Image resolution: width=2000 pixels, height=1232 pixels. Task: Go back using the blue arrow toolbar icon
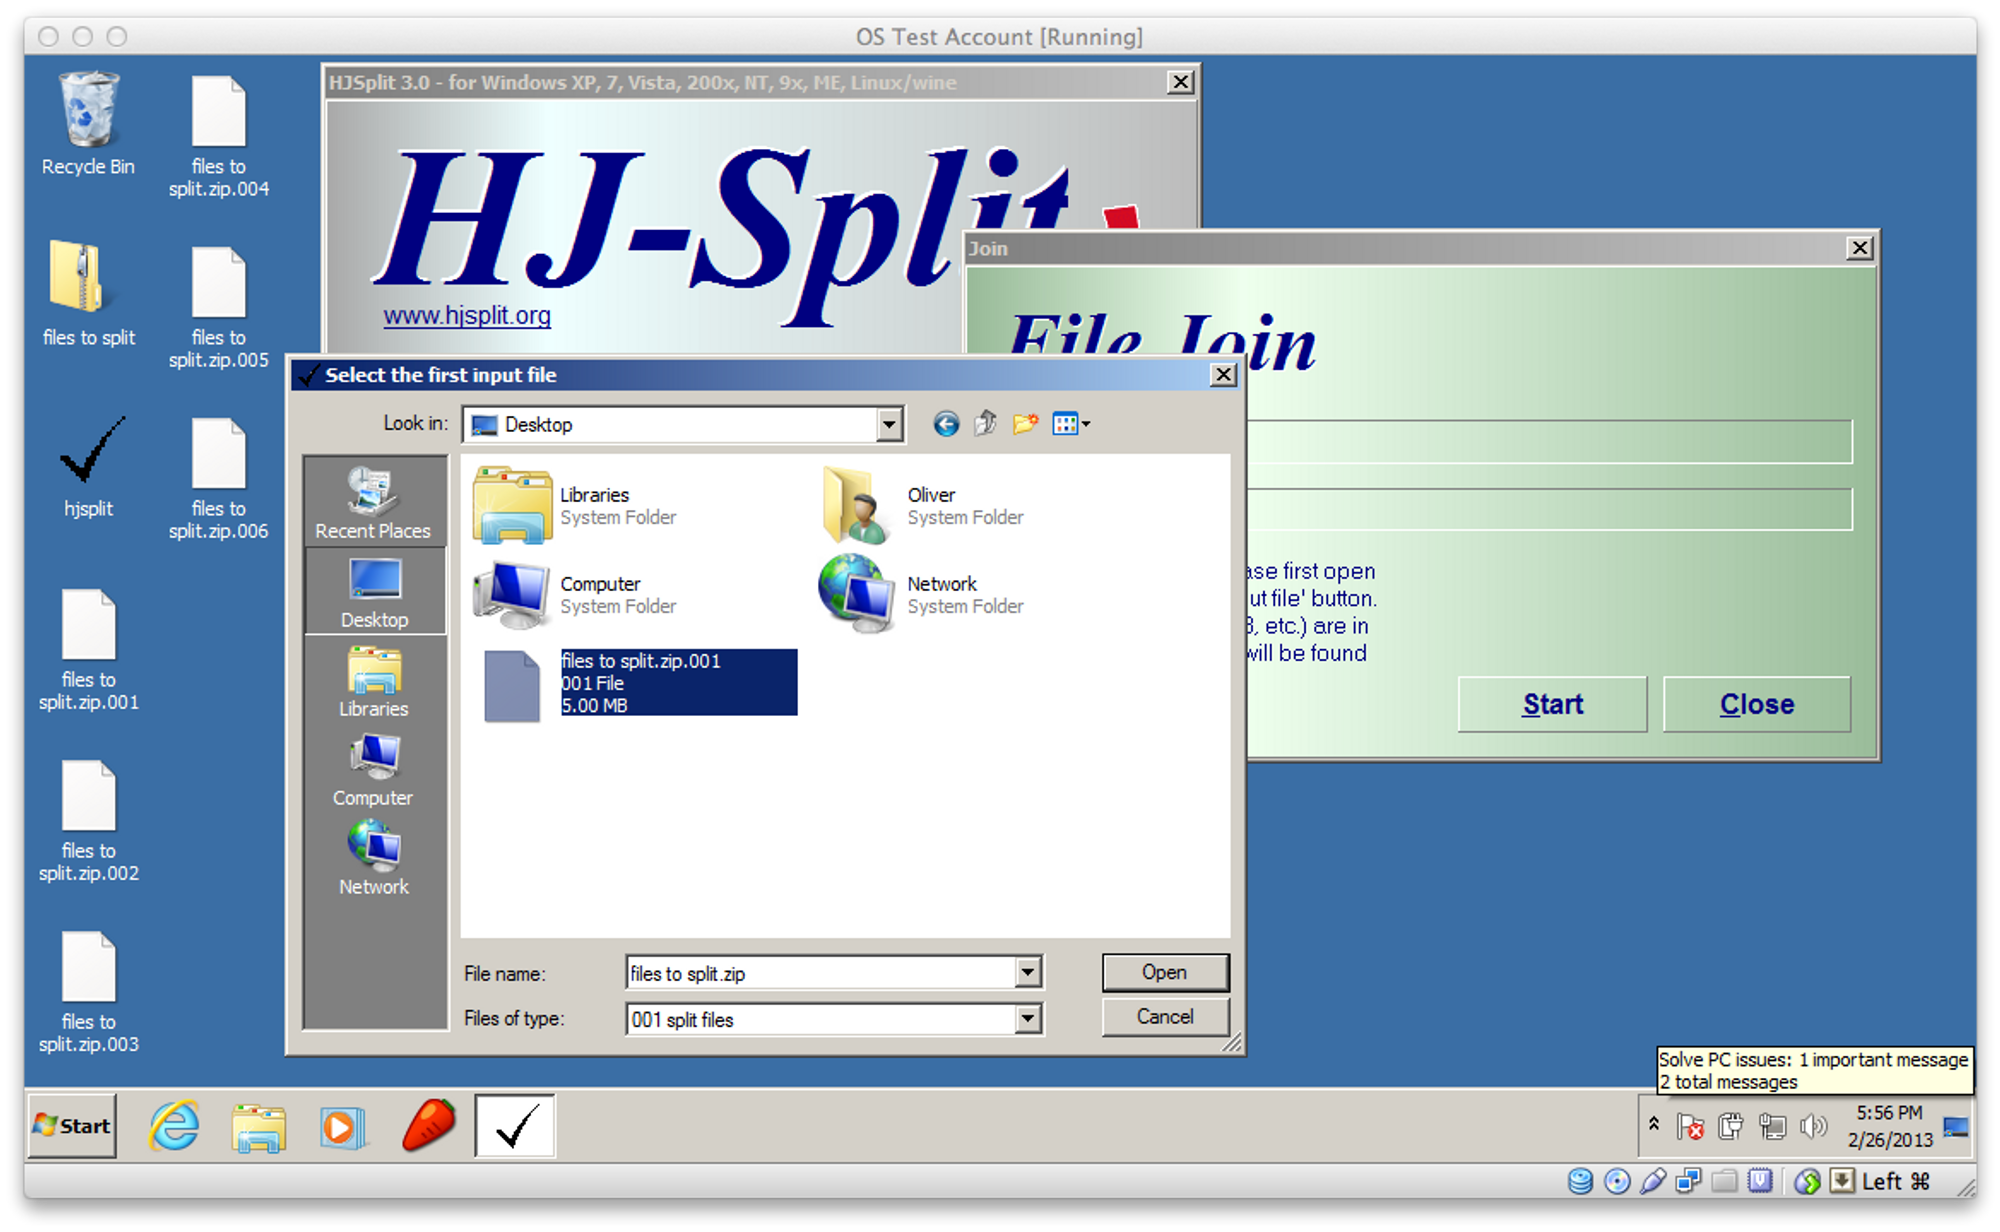click(x=945, y=424)
